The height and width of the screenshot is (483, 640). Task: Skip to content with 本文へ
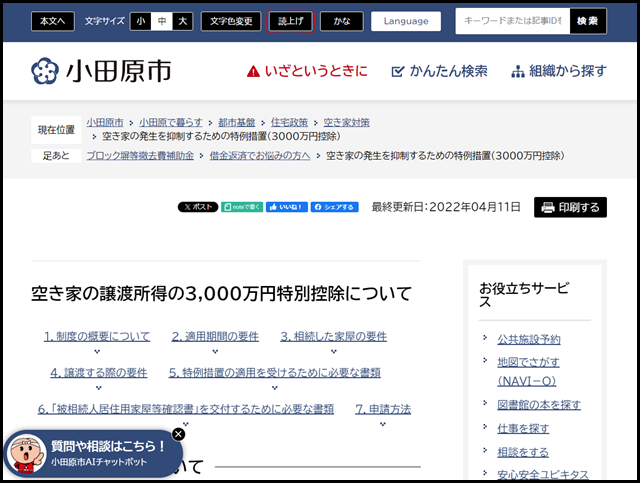click(53, 21)
